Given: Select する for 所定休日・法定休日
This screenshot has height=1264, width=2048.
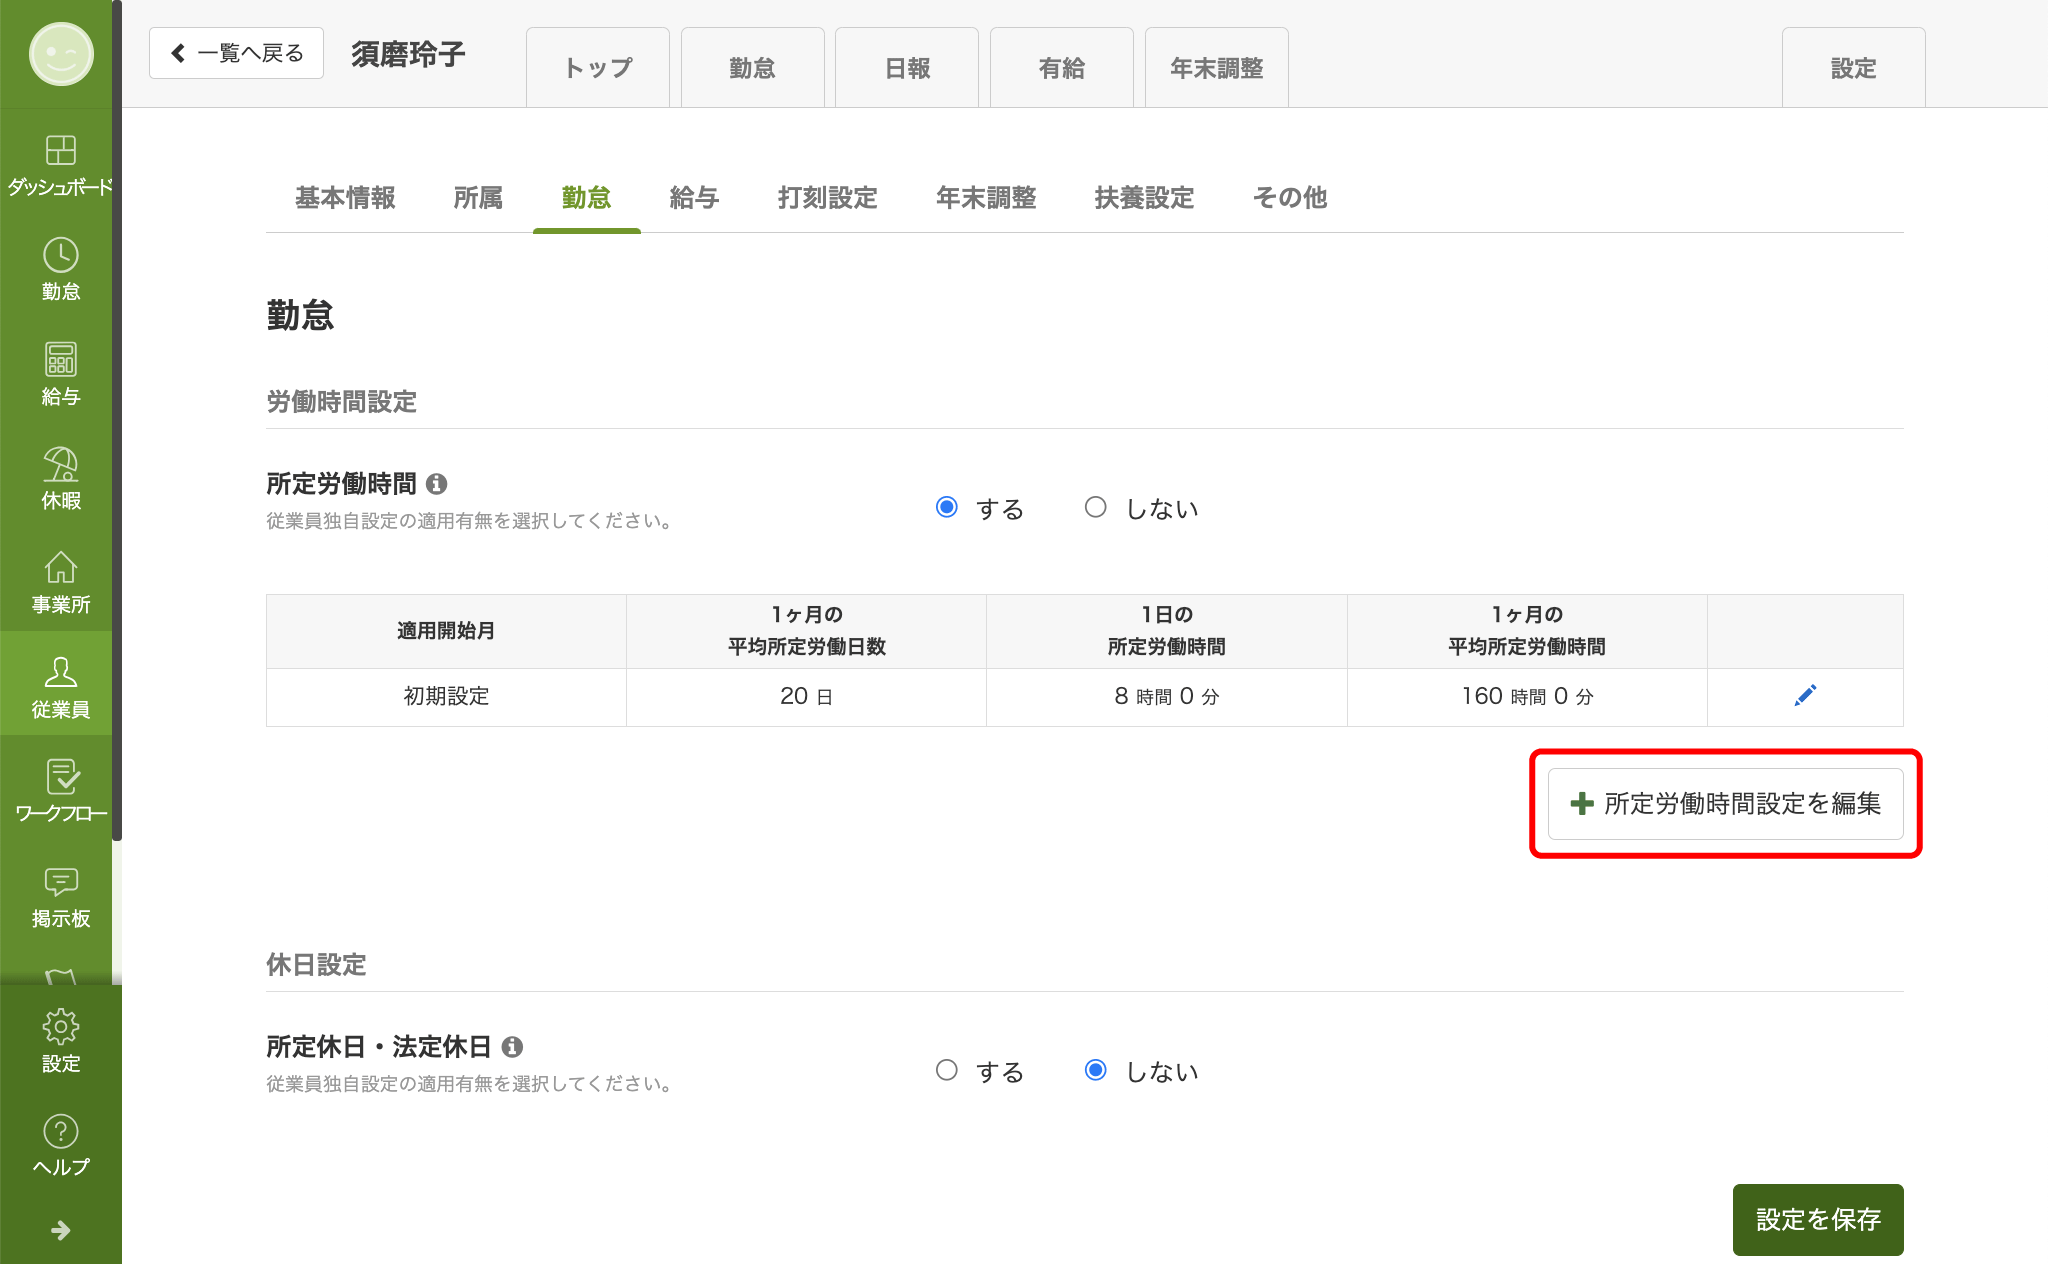Looking at the screenshot, I should [x=947, y=1071].
